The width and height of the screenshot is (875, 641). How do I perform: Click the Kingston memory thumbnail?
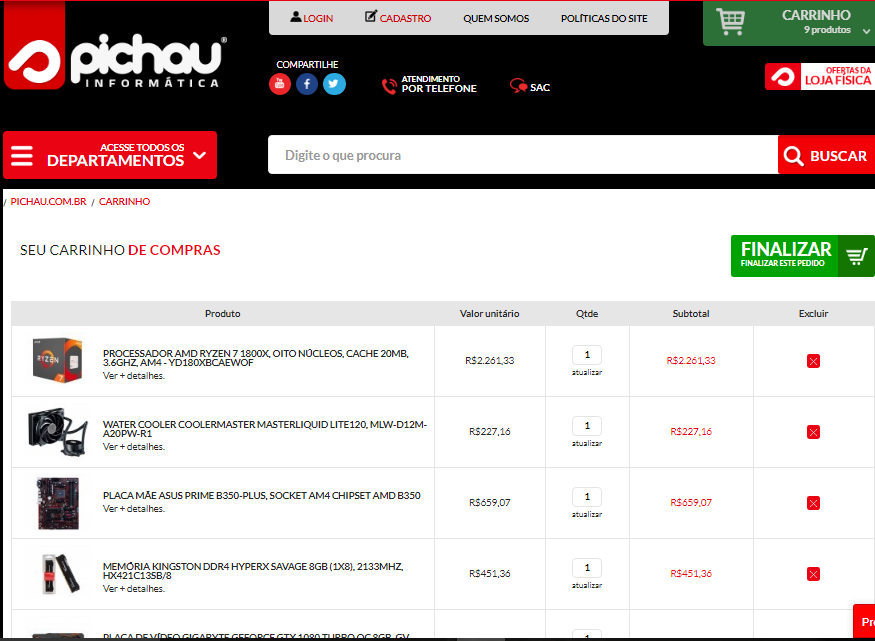click(x=60, y=573)
